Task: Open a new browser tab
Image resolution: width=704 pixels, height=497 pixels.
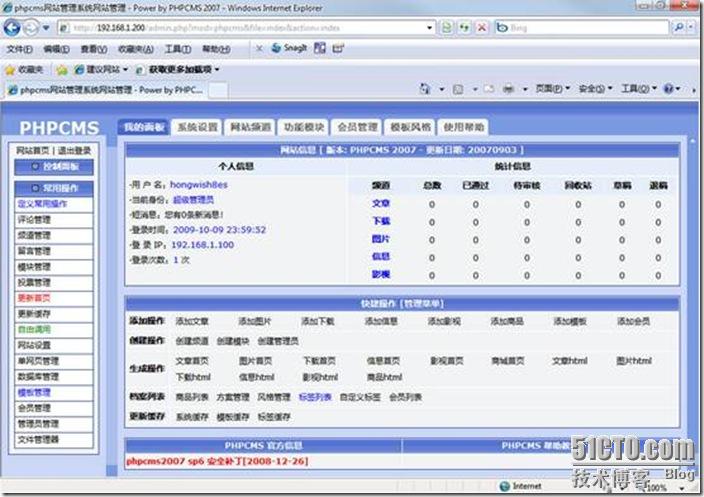Action: [x=218, y=90]
